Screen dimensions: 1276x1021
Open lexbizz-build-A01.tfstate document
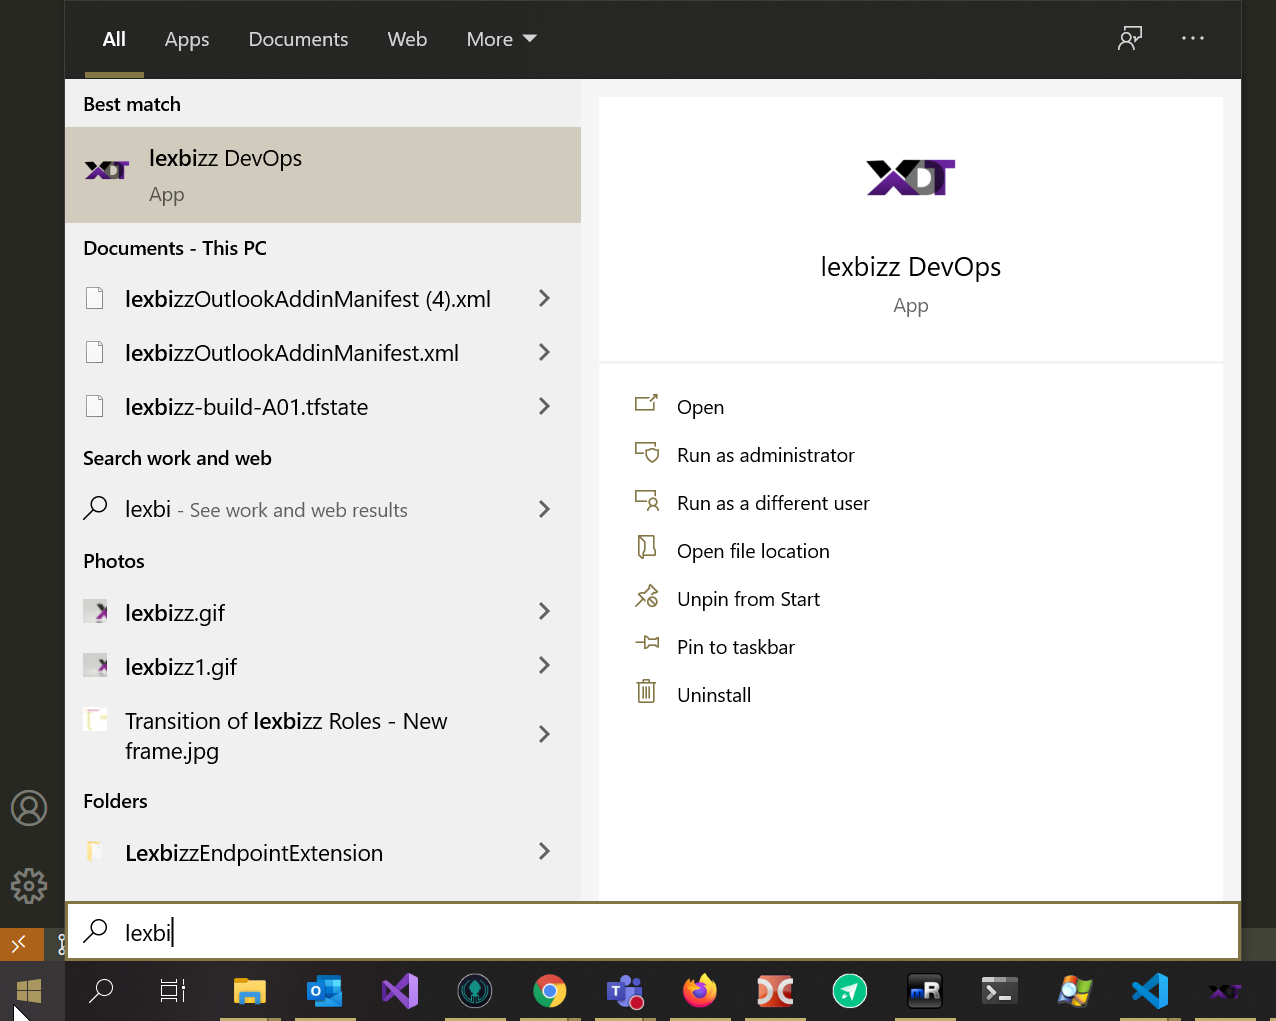[246, 407]
